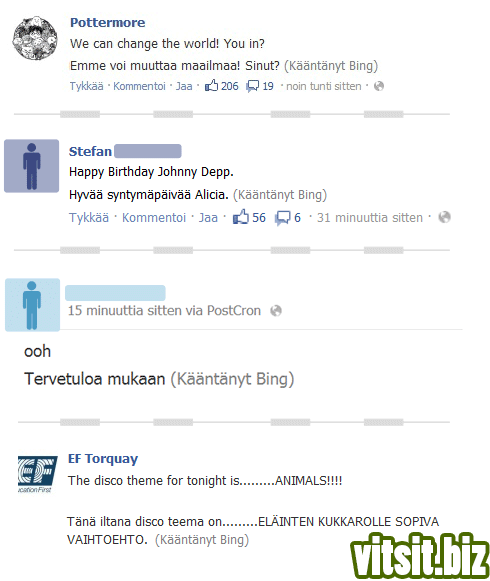Click Kommentoi on Pottermore post
This screenshot has height=581, width=490.
coord(139,86)
